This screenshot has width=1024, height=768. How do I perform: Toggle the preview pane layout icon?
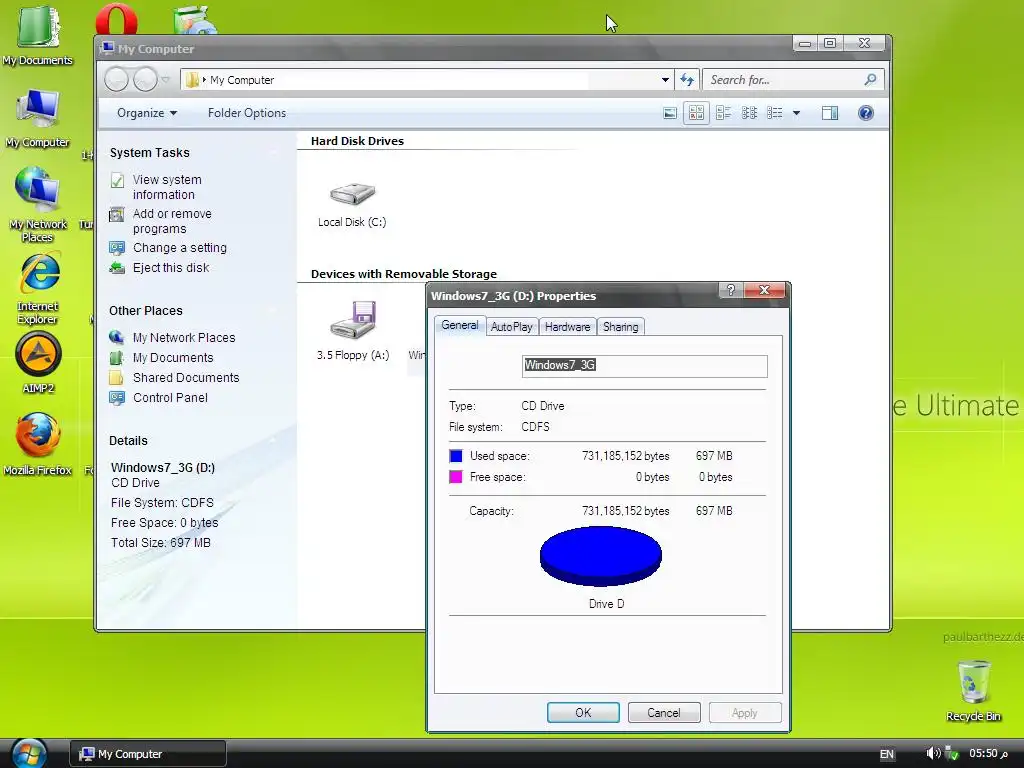point(829,113)
